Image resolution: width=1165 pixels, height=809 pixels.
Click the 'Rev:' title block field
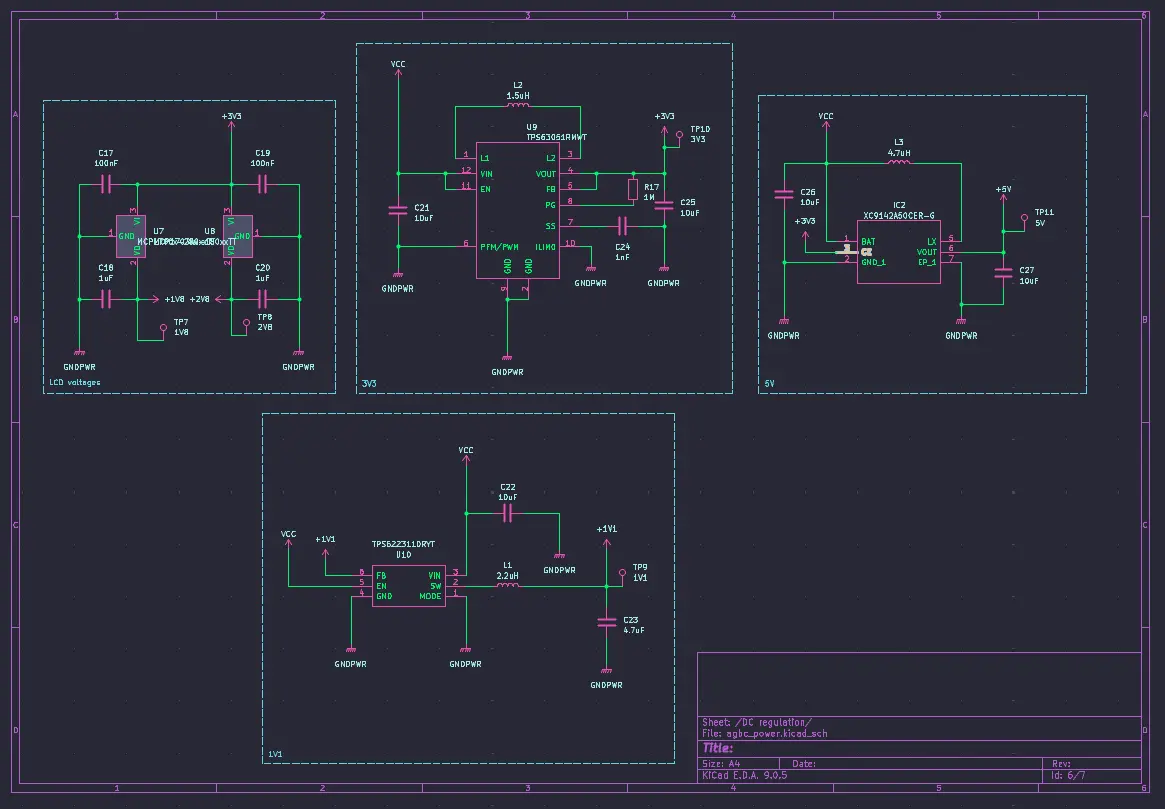(x=1061, y=764)
